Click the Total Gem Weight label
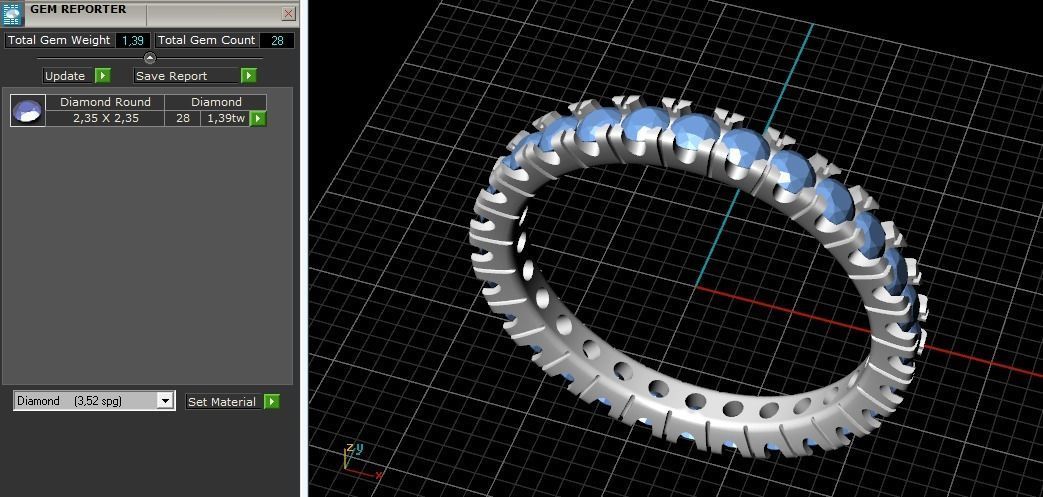Viewport: 1043px width, 497px height. (x=59, y=40)
